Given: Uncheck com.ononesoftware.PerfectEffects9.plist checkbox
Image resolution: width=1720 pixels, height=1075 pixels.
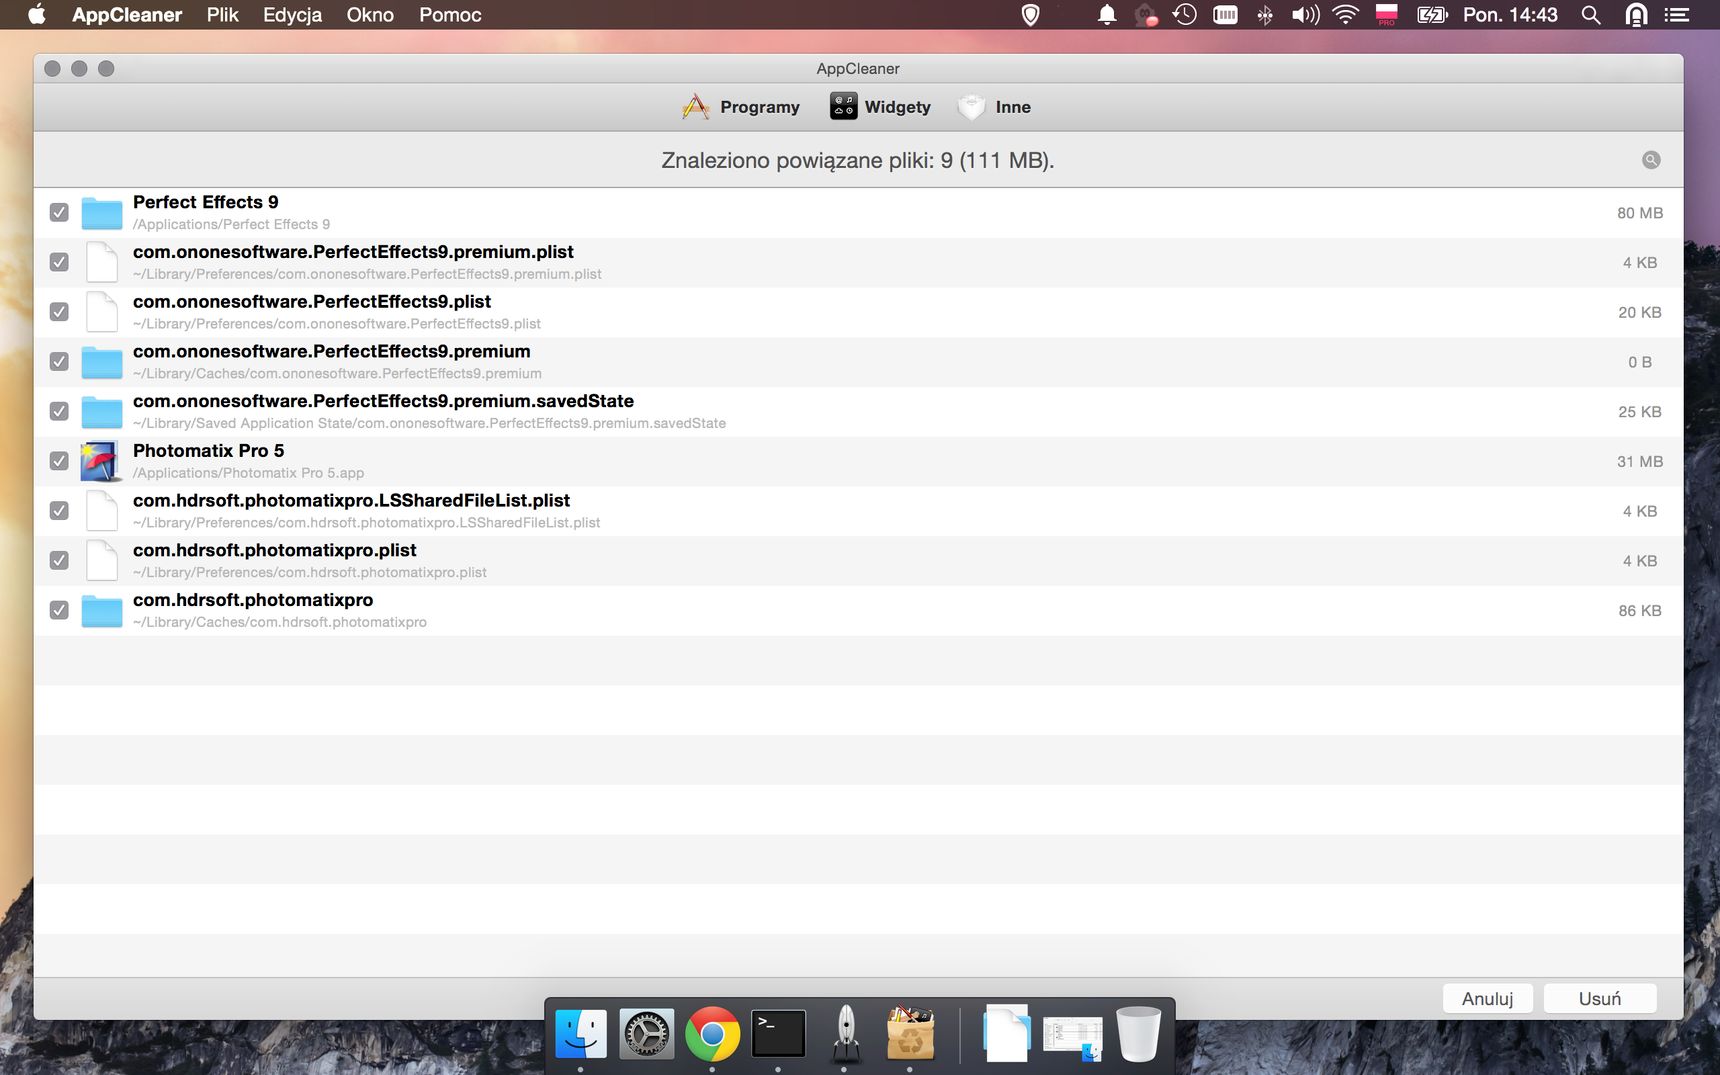Looking at the screenshot, I should point(59,312).
